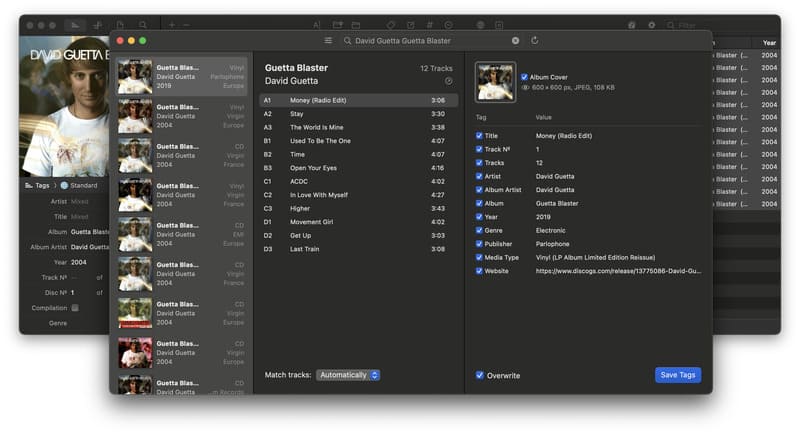
Task: Uncheck the Year tag checkbox
Action: pos(479,217)
